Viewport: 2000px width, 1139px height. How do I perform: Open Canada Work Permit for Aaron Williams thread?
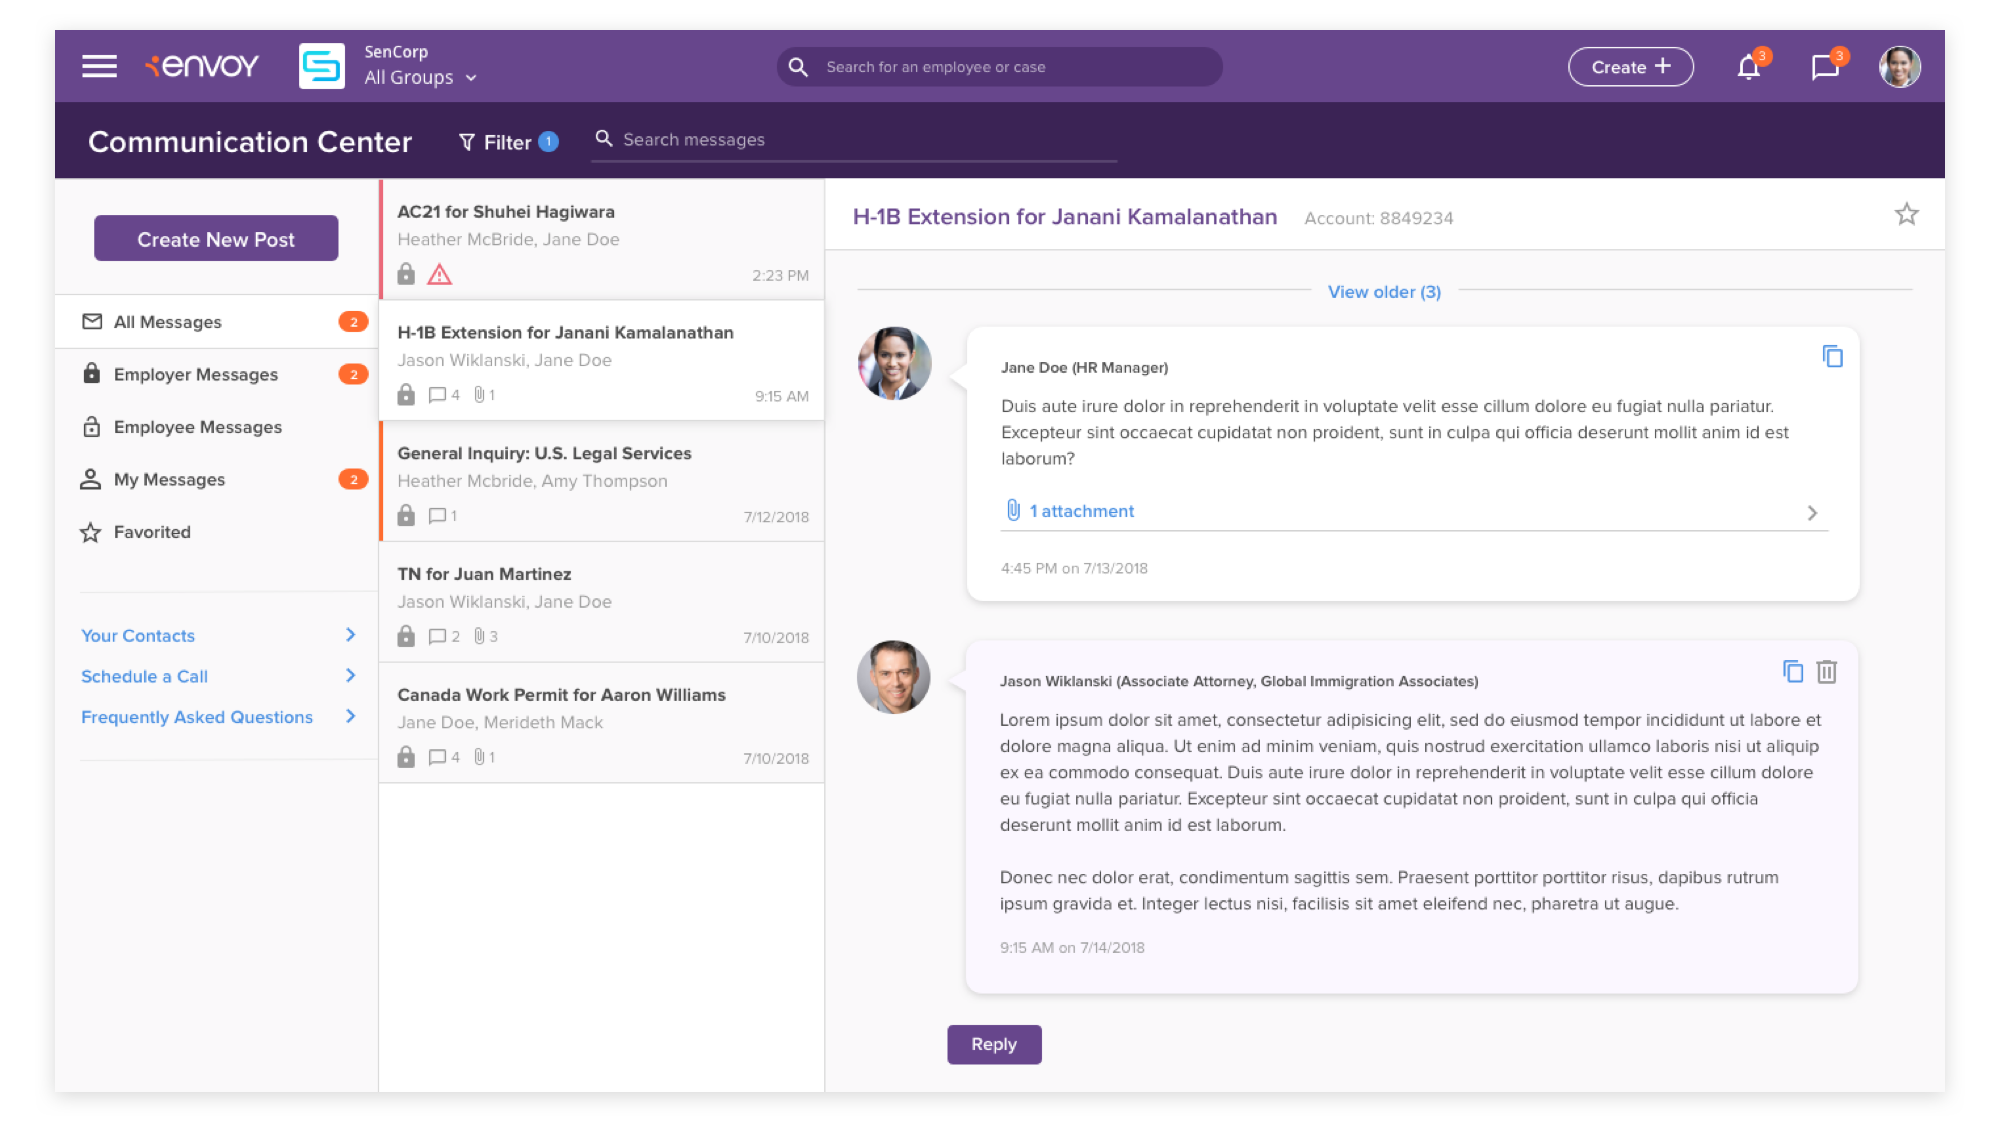click(x=602, y=724)
